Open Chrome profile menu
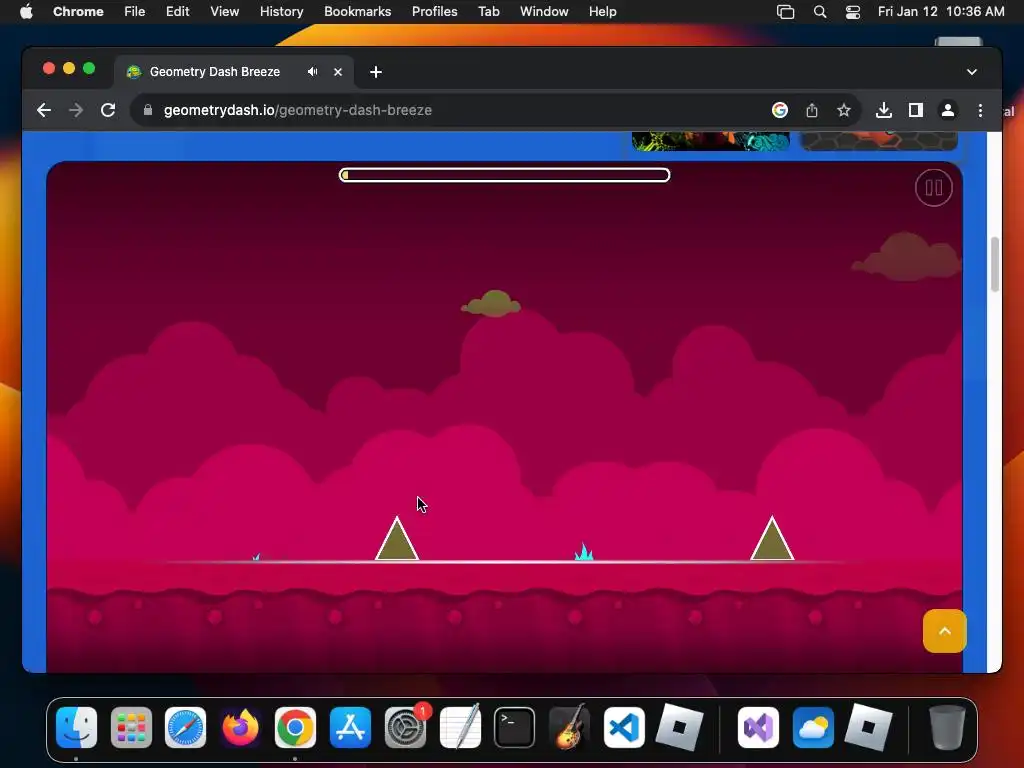 (x=948, y=110)
